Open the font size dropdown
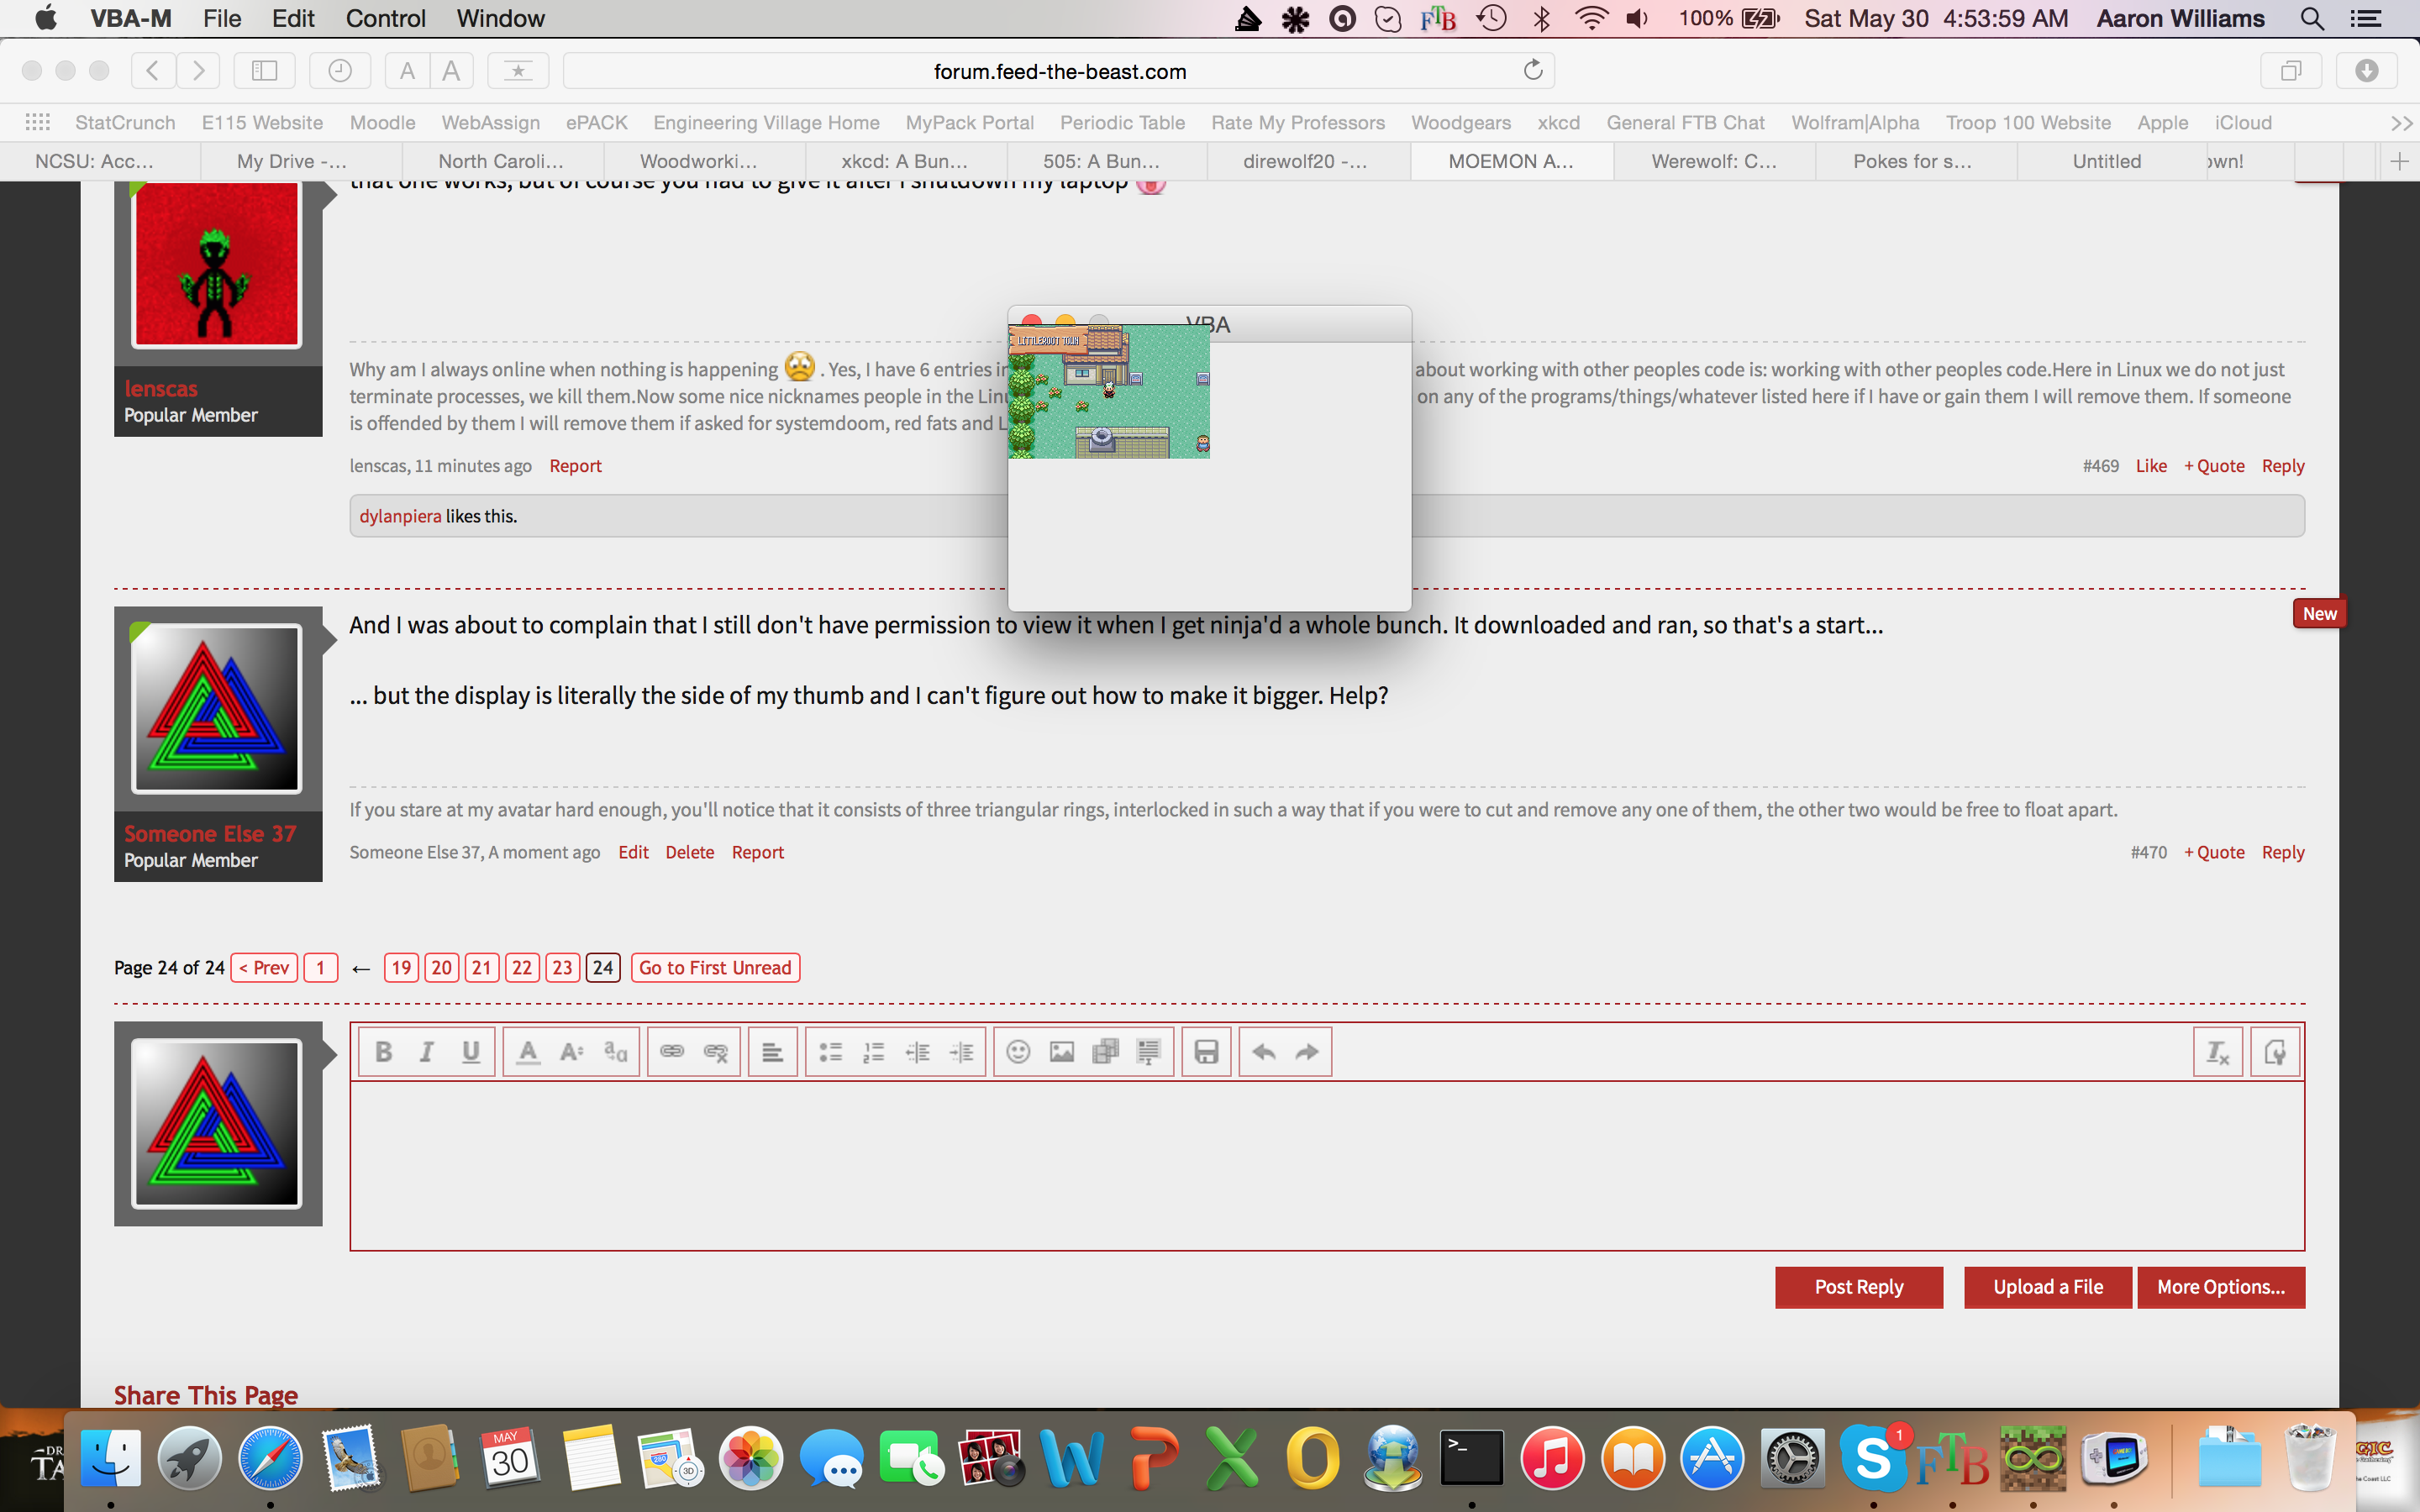The height and width of the screenshot is (1512, 2420). point(571,1052)
